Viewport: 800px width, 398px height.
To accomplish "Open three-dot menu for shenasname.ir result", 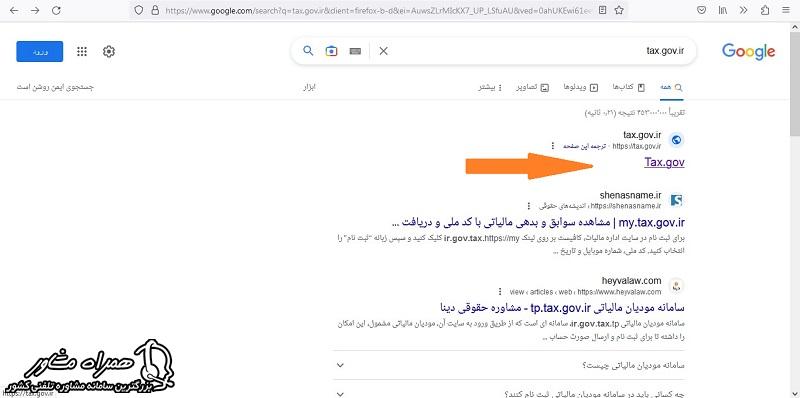I will [x=529, y=206].
